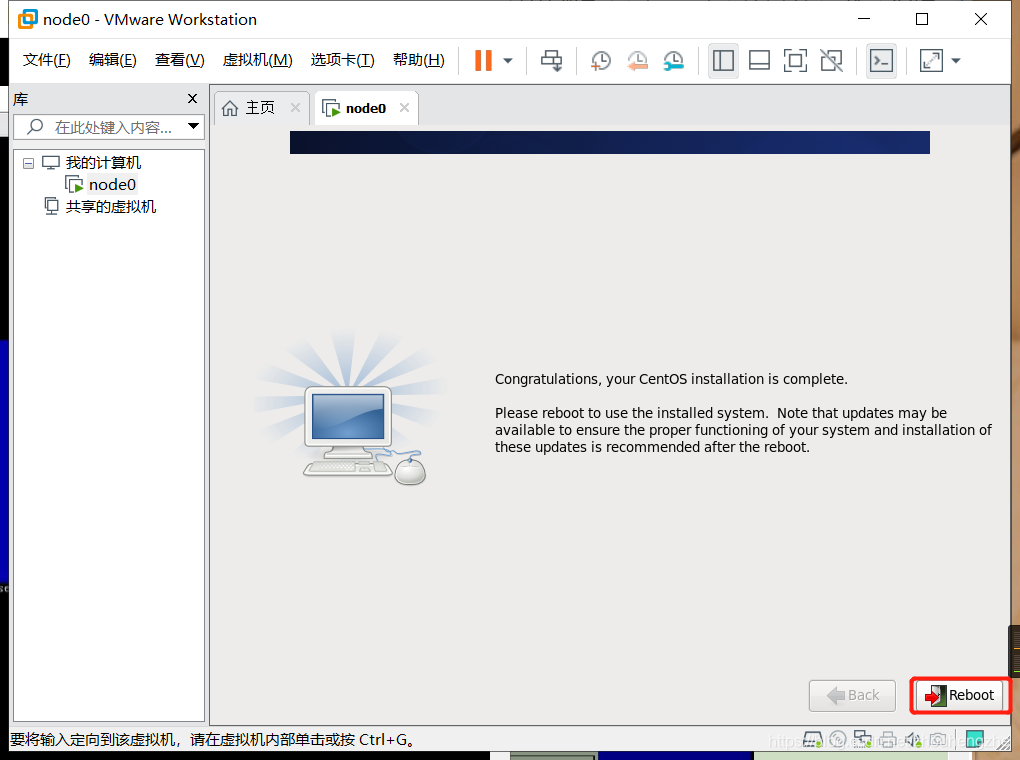Click the camera device status icon

point(938,740)
